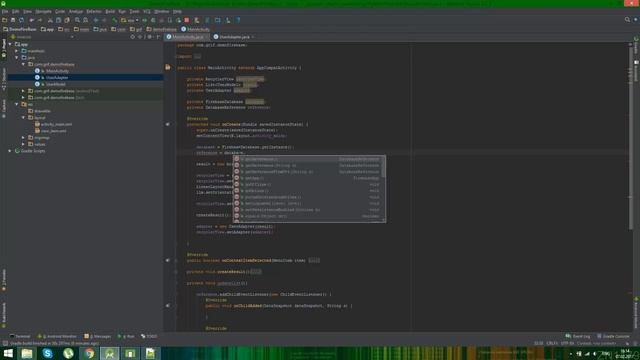Screen dimensions: 640x360
Task: Click the Open folder toolbar icon
Action: click(4, 20)
